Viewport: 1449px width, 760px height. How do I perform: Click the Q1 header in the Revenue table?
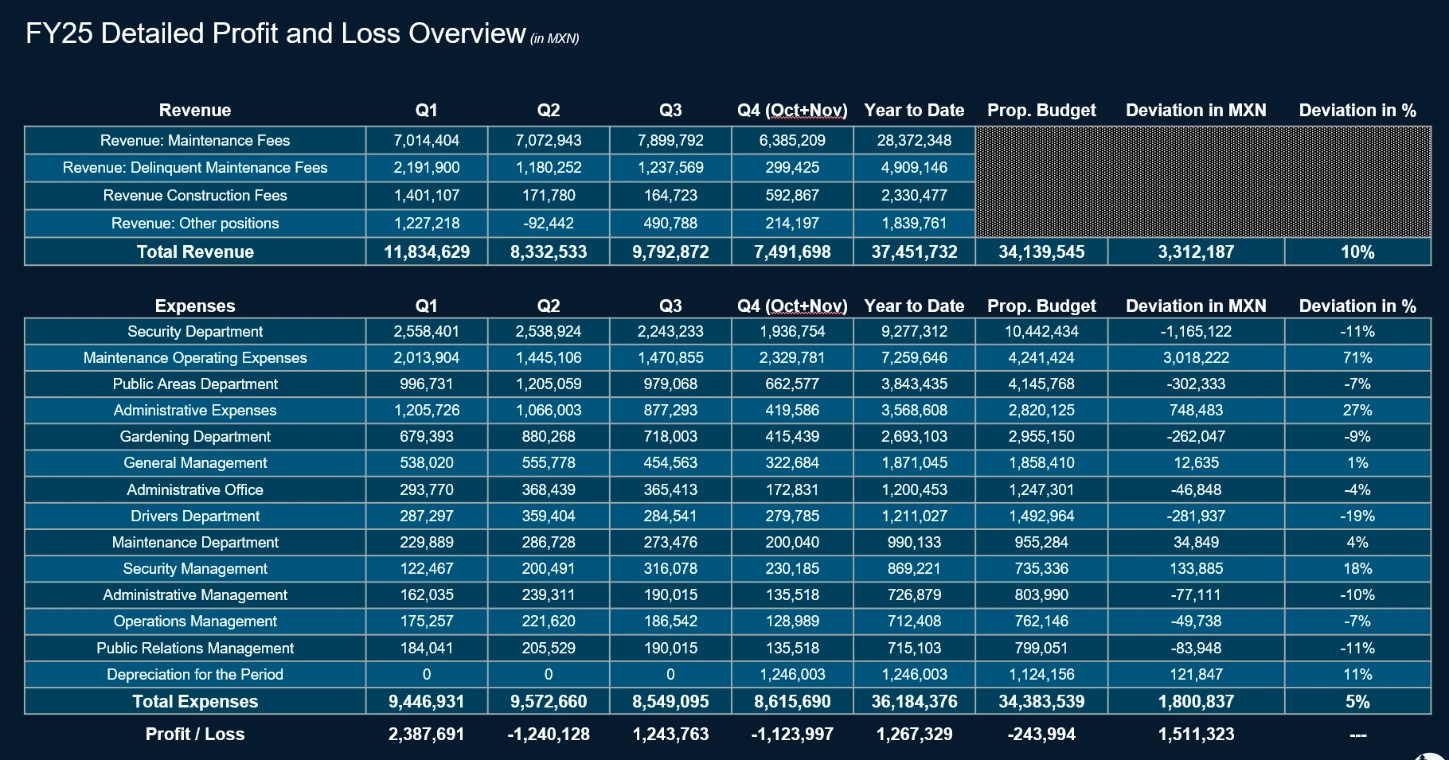[427, 110]
